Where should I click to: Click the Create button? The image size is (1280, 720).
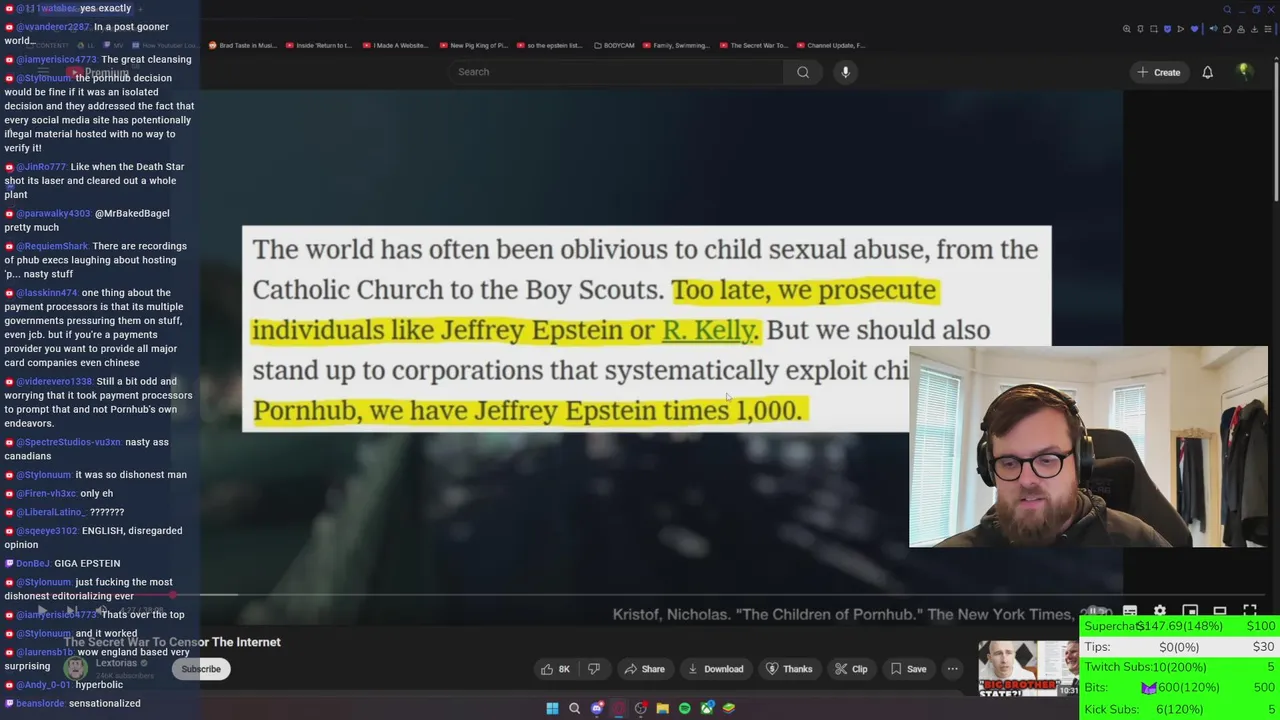[x=1158, y=72]
